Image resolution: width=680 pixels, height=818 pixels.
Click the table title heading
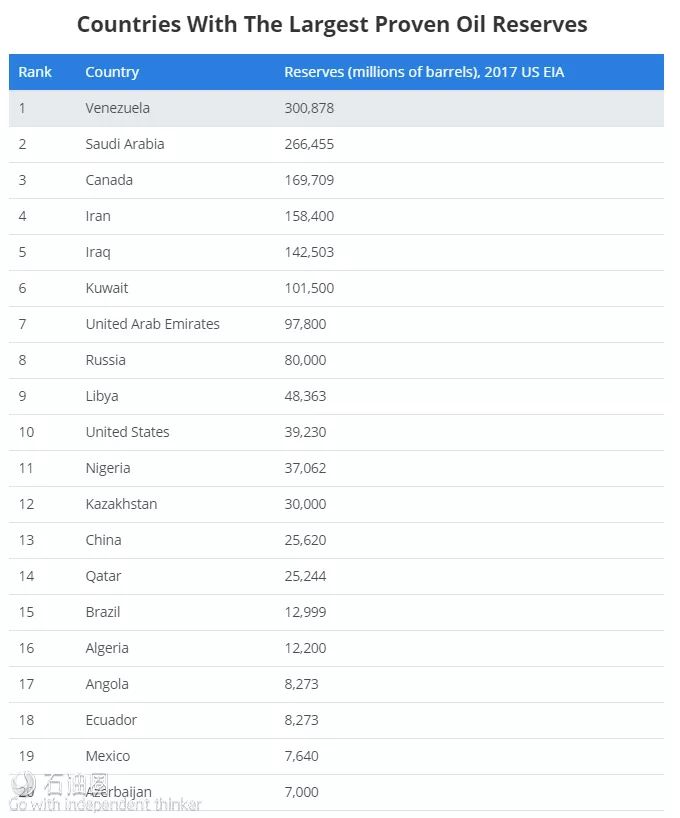tap(332, 24)
